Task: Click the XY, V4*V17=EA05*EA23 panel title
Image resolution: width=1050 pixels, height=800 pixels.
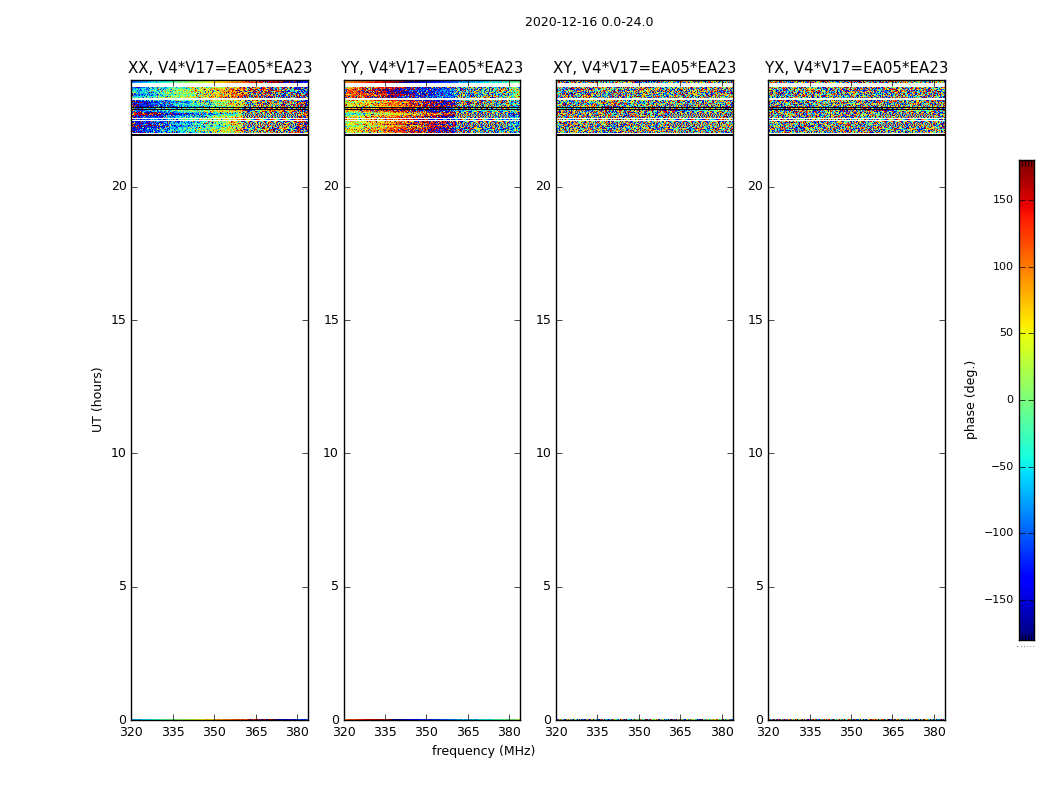Action: tap(645, 68)
